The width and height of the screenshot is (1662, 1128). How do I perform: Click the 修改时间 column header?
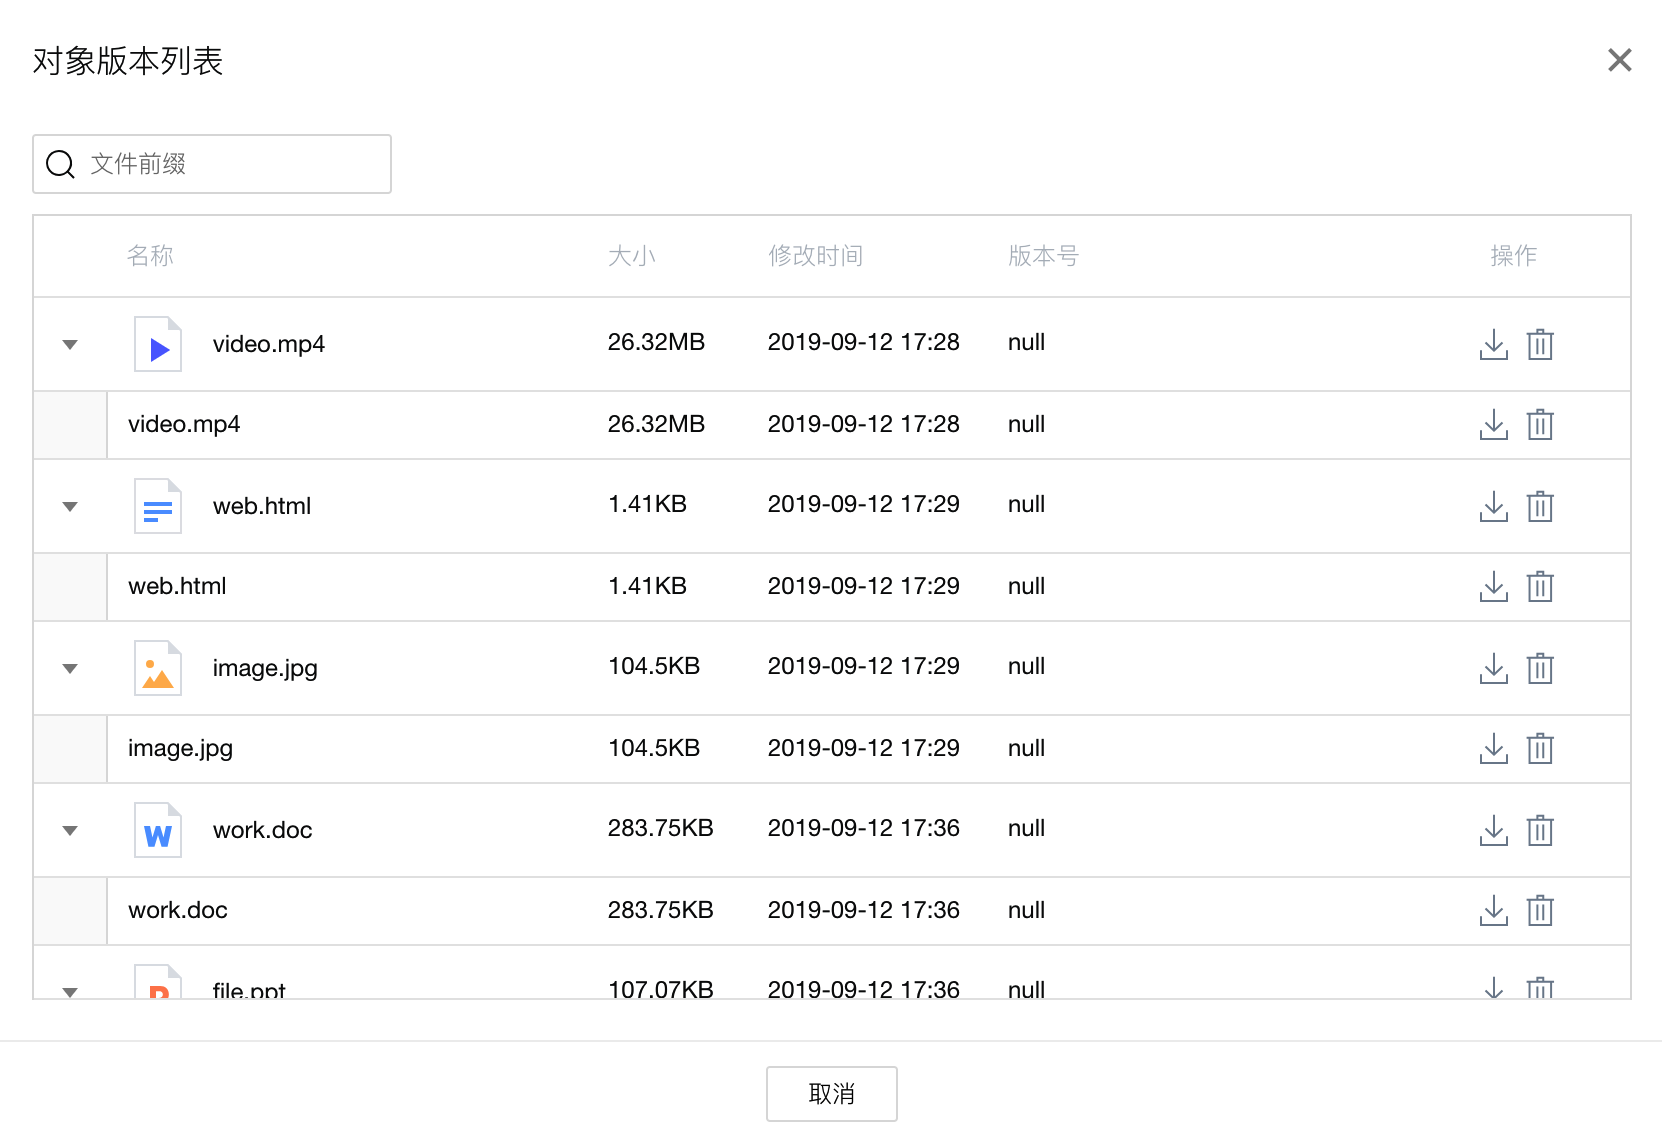815,256
